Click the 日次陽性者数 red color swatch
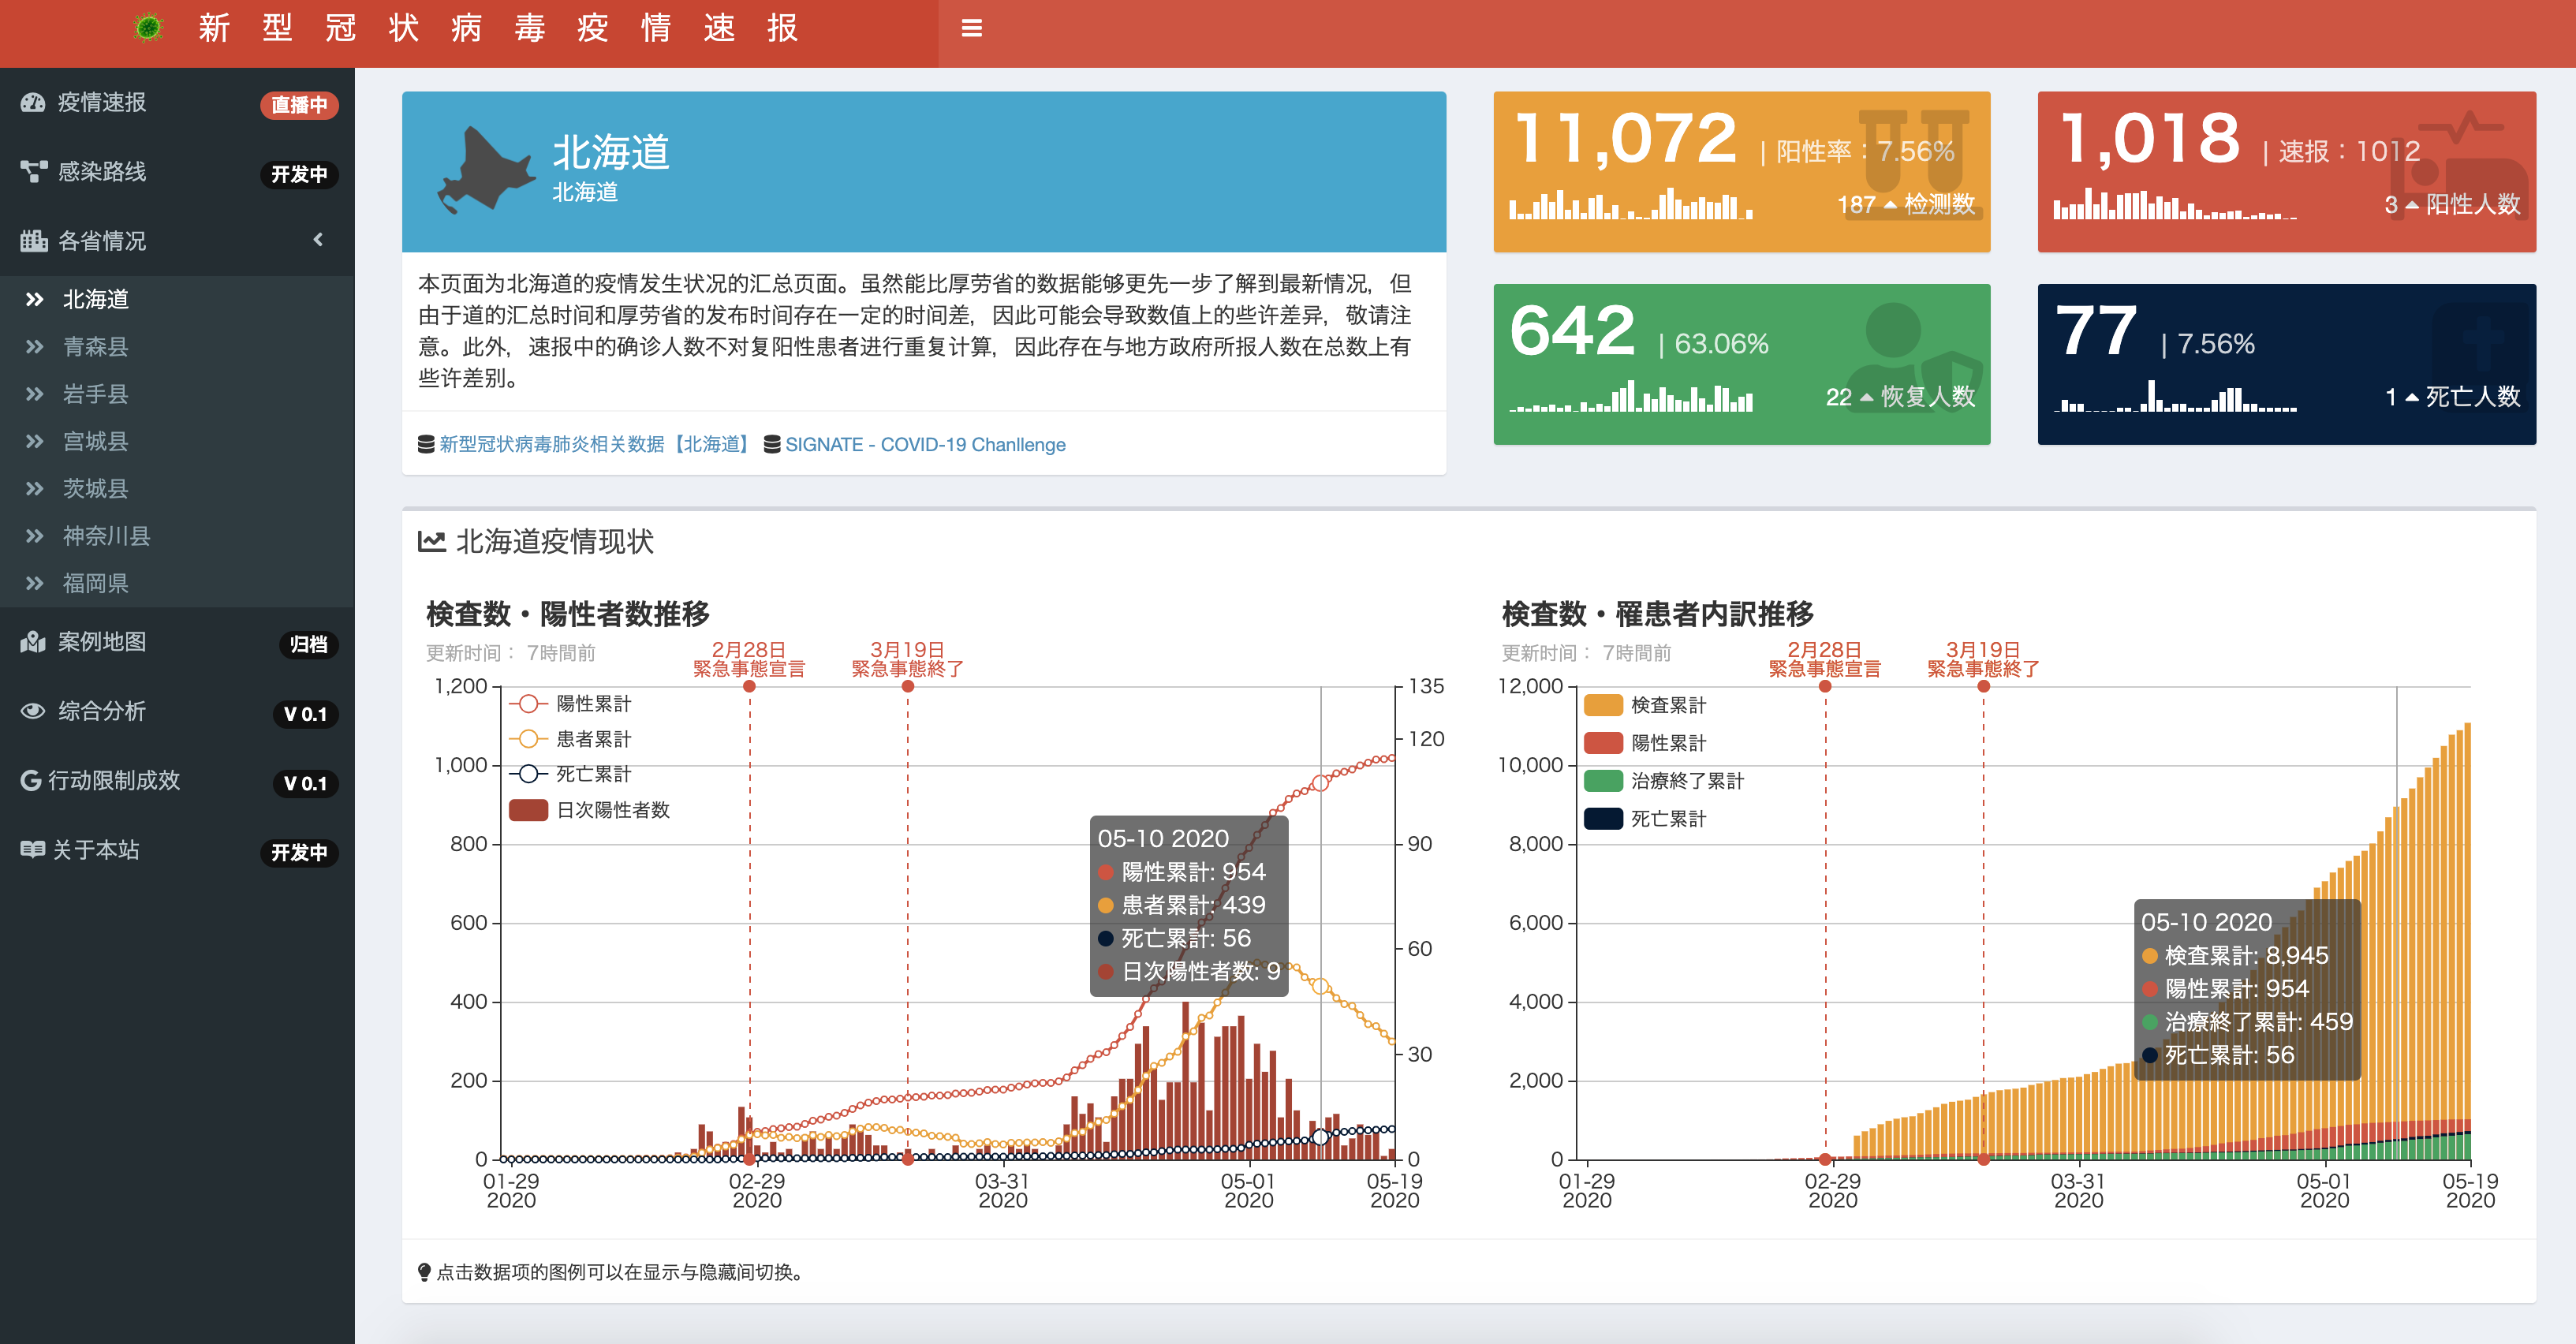This screenshot has height=1344, width=2576. click(x=528, y=810)
